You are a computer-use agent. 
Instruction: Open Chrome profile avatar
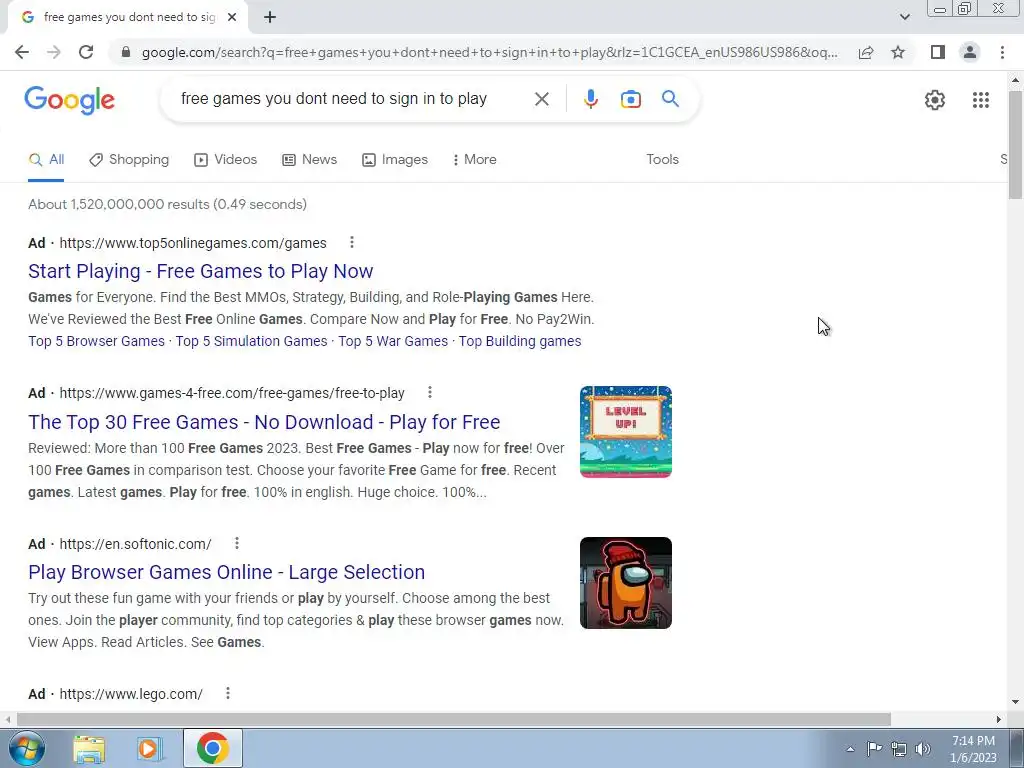point(970,52)
